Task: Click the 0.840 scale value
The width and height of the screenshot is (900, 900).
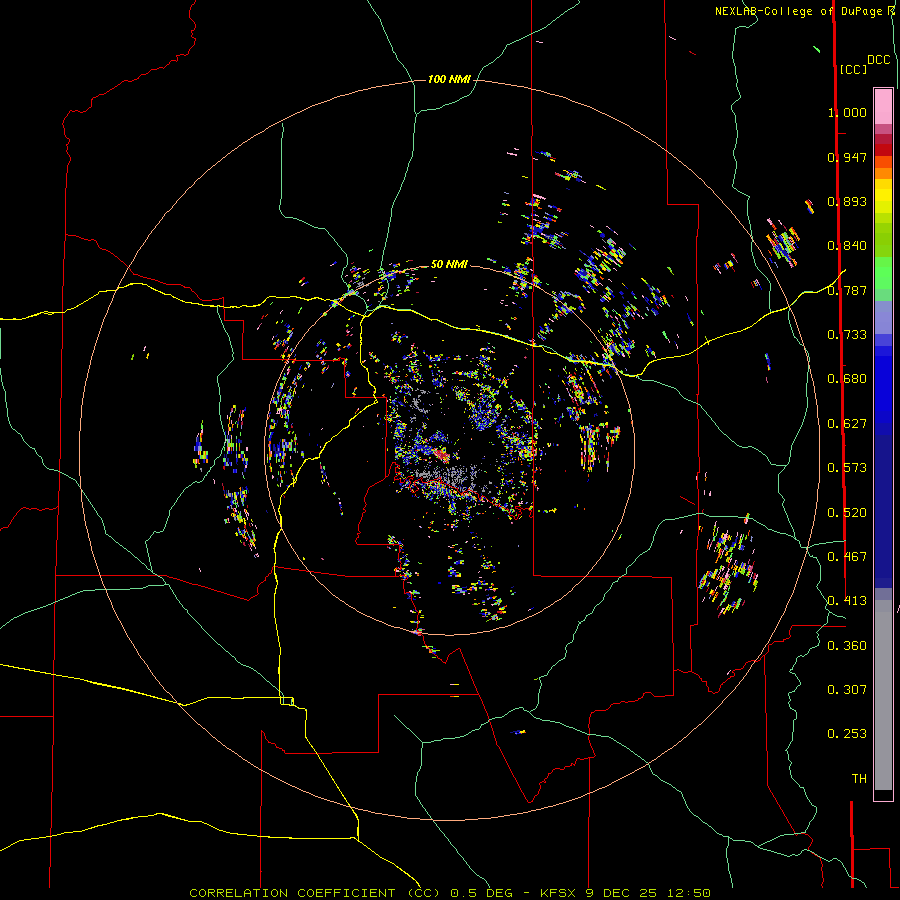Action: [847, 246]
